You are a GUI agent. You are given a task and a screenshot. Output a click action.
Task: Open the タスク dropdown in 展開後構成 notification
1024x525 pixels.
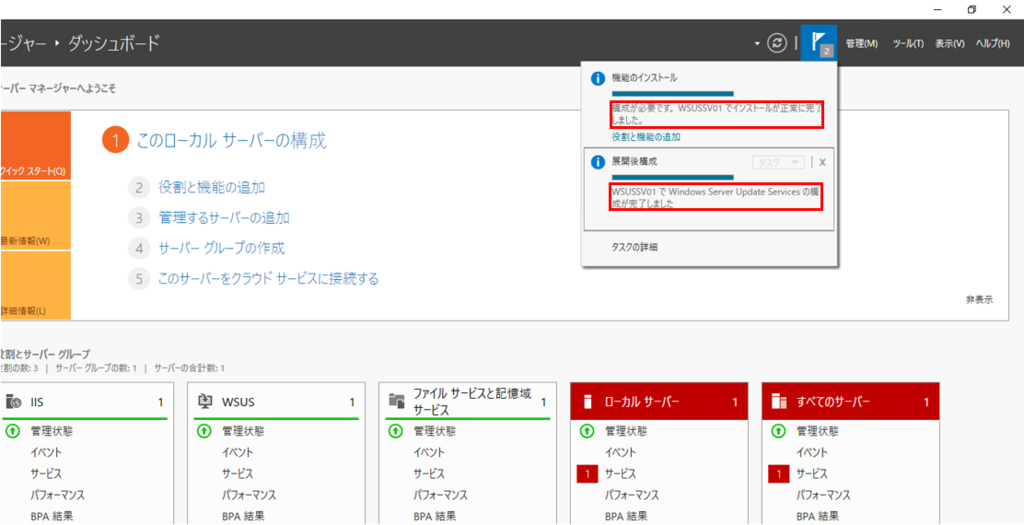777,162
